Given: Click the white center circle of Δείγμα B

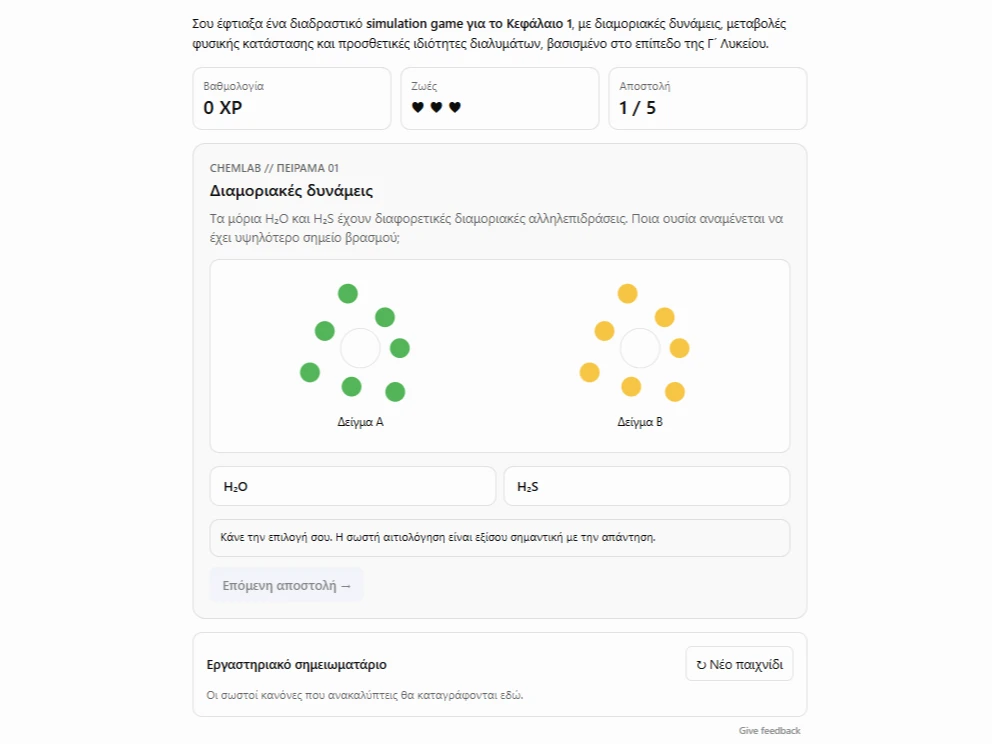Looking at the screenshot, I should (x=640, y=348).
